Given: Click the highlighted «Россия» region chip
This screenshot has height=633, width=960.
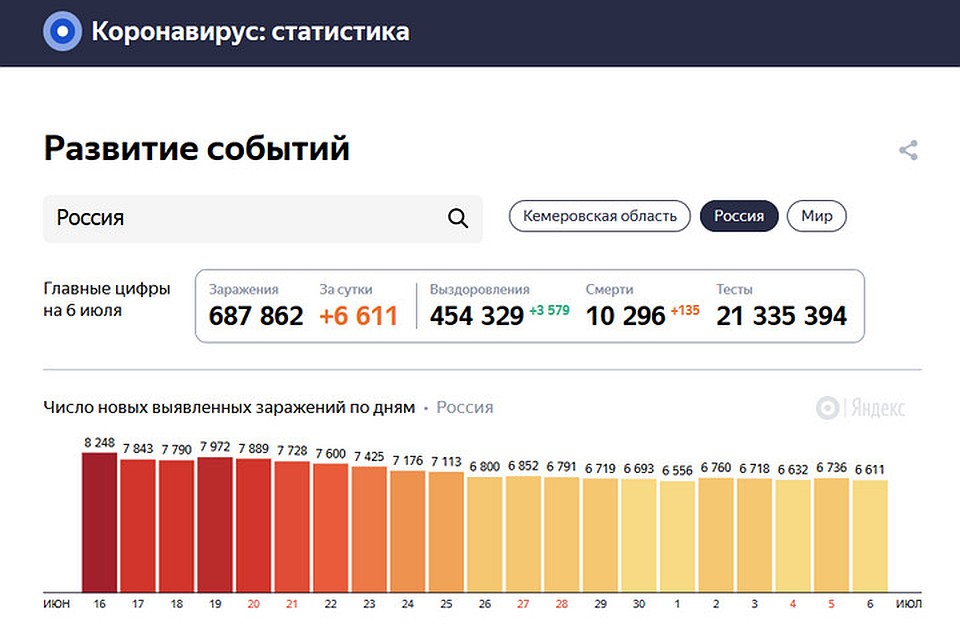Looking at the screenshot, I should point(739,216).
